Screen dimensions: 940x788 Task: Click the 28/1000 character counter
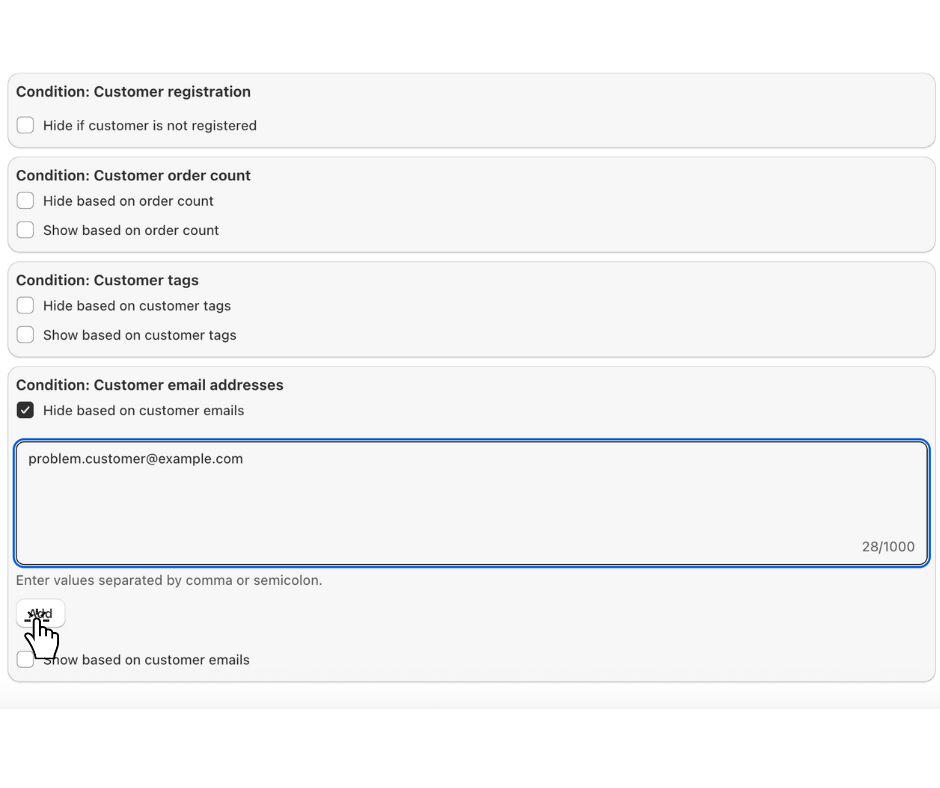[x=888, y=547]
